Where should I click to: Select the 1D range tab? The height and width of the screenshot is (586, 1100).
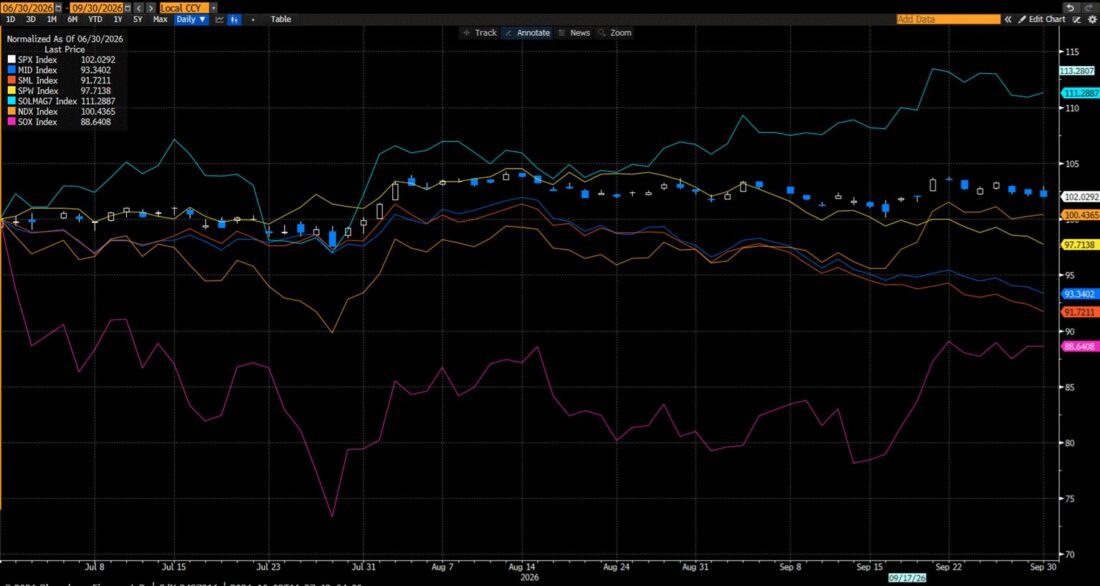point(11,20)
